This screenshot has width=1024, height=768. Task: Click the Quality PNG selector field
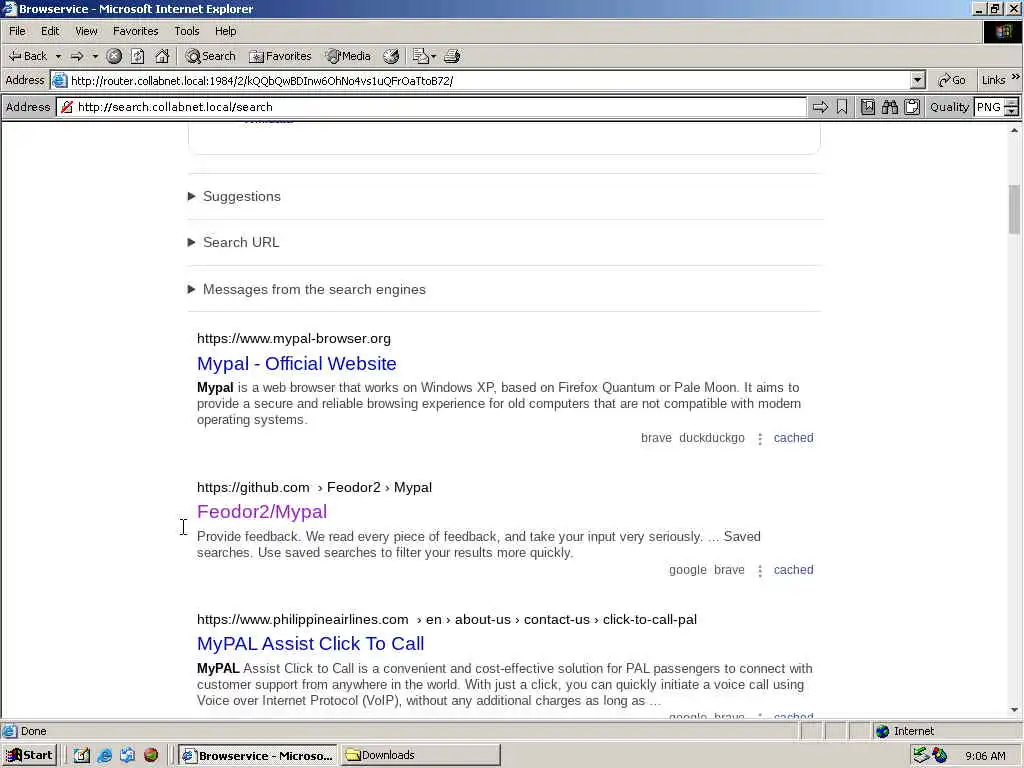(x=989, y=107)
